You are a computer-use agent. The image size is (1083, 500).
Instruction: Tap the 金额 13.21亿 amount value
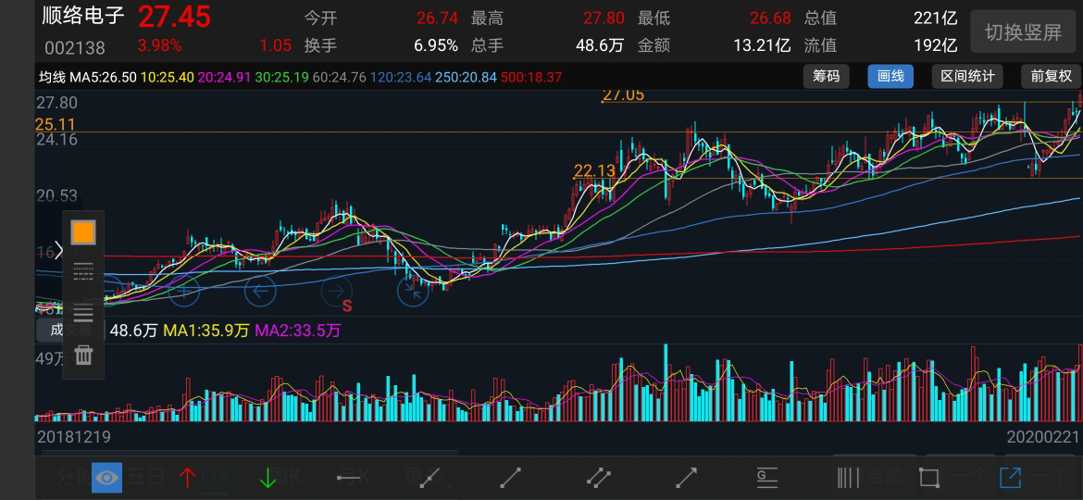coord(762,46)
